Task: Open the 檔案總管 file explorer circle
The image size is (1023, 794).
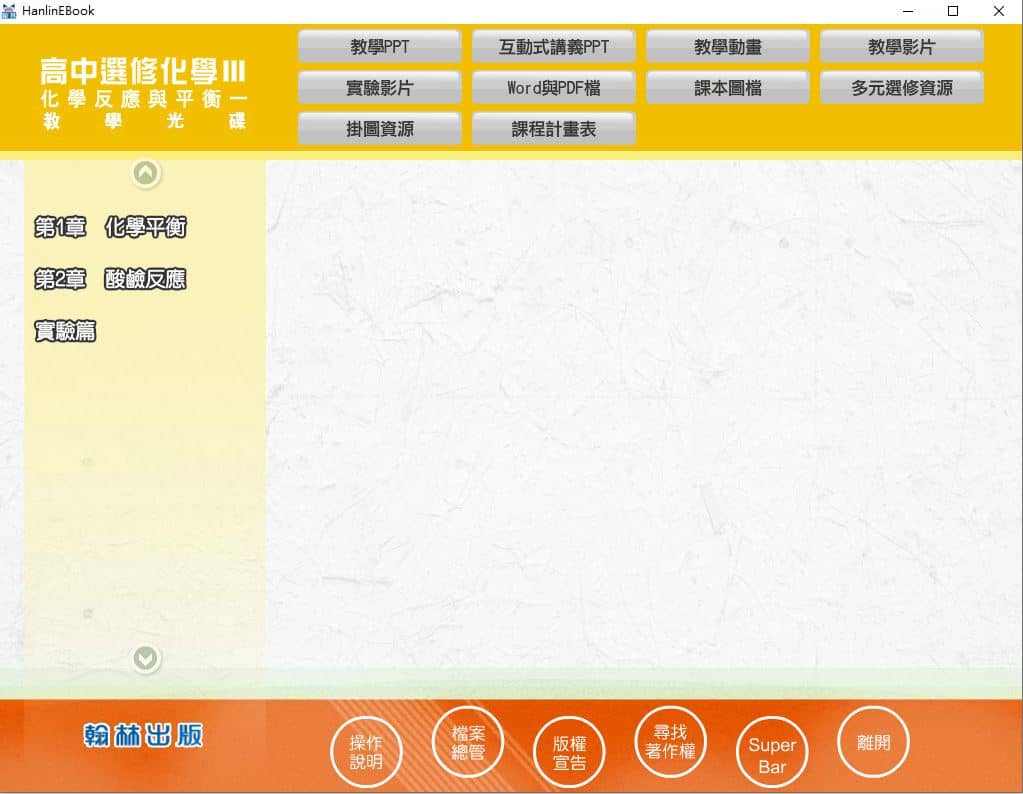Action: (468, 742)
